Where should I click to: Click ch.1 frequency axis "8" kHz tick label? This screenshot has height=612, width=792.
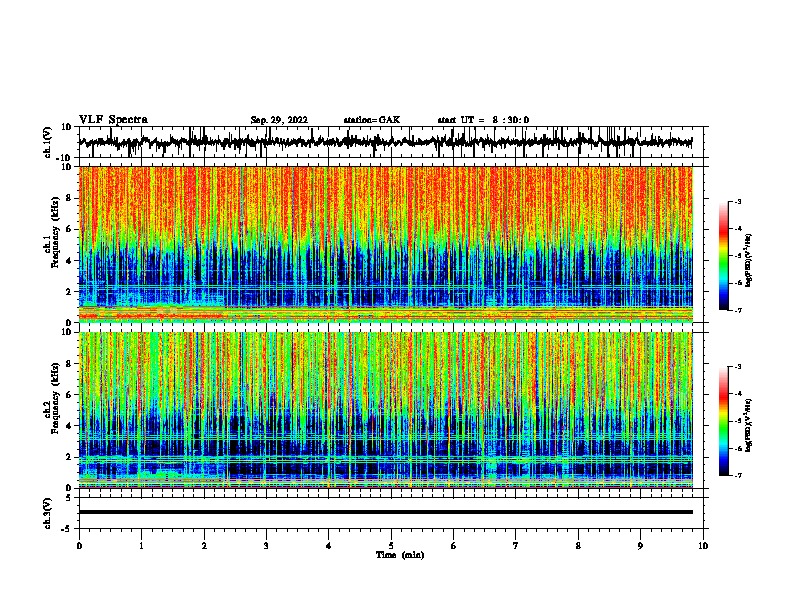tap(69, 198)
